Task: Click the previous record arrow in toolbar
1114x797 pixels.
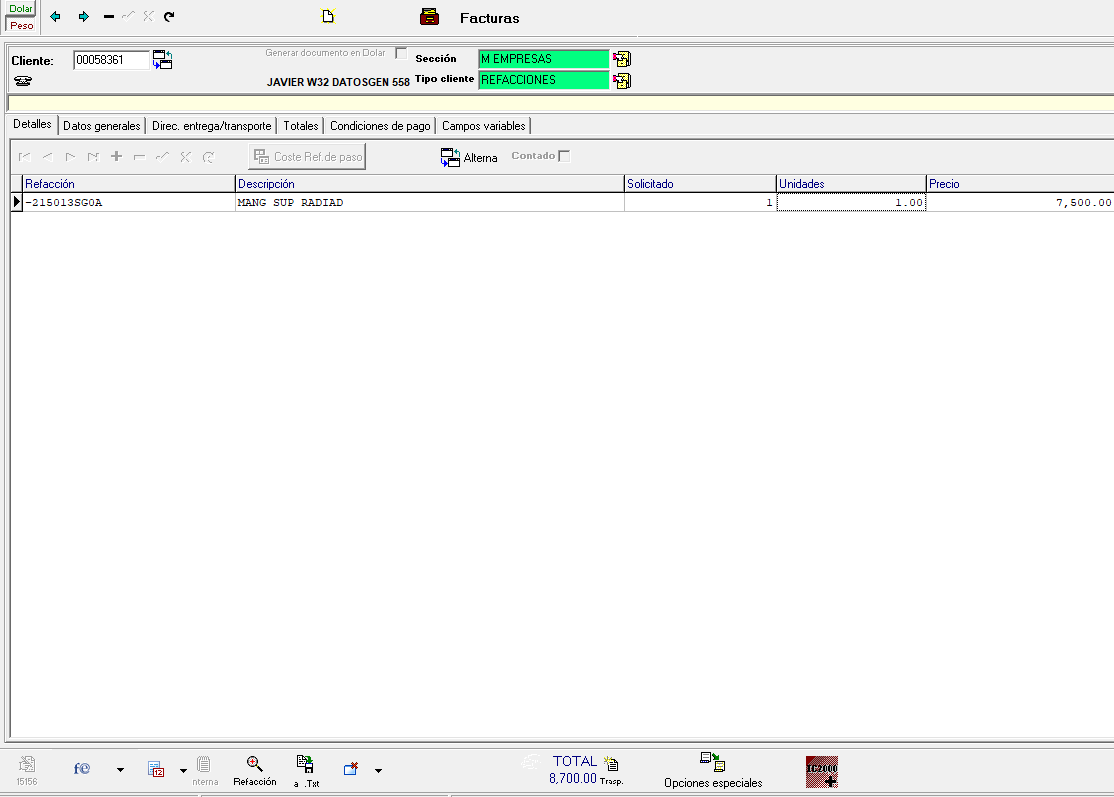Action: (55, 17)
